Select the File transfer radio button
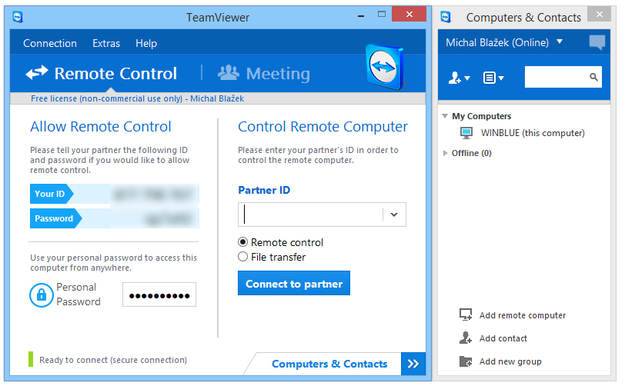This screenshot has width=625, height=386. click(x=243, y=257)
